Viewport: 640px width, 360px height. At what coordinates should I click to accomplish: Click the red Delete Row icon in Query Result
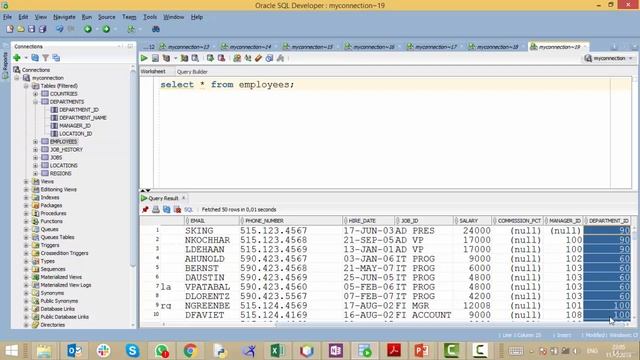(178, 209)
